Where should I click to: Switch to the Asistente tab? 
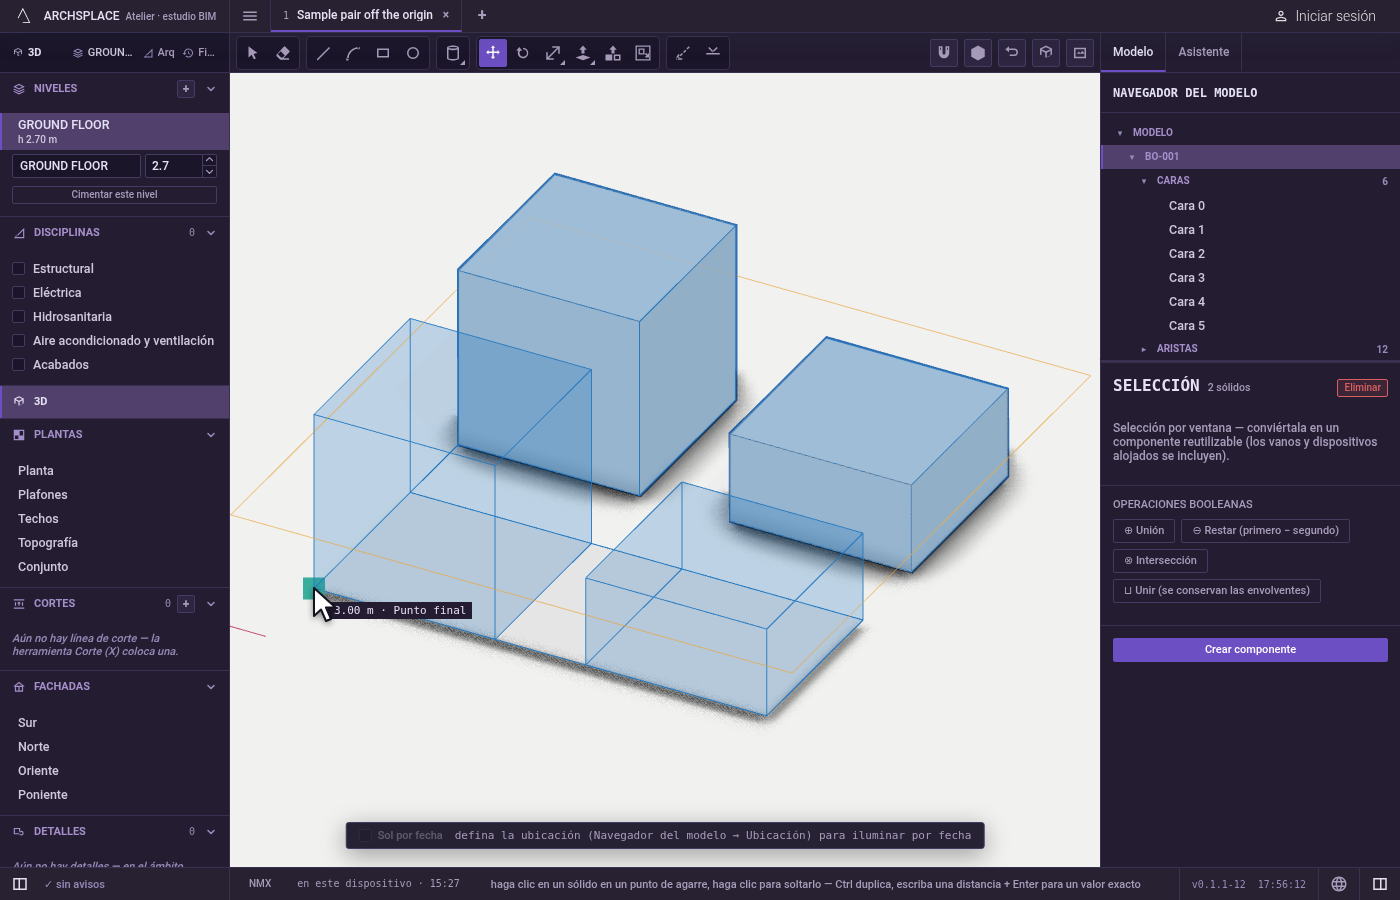click(x=1204, y=52)
